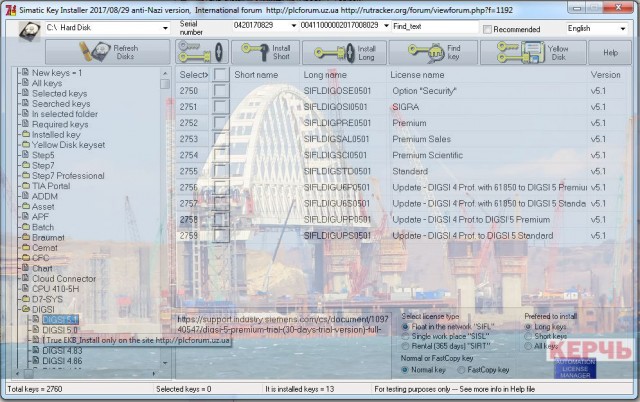Select All keys in the tree
640x402 pixels.
47,83
